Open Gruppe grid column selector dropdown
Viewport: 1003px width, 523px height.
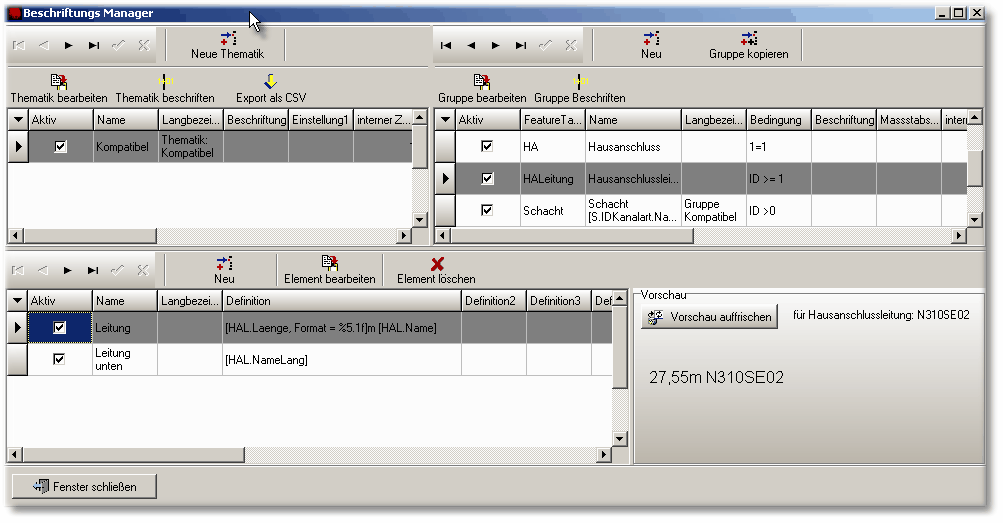[x=445, y=120]
